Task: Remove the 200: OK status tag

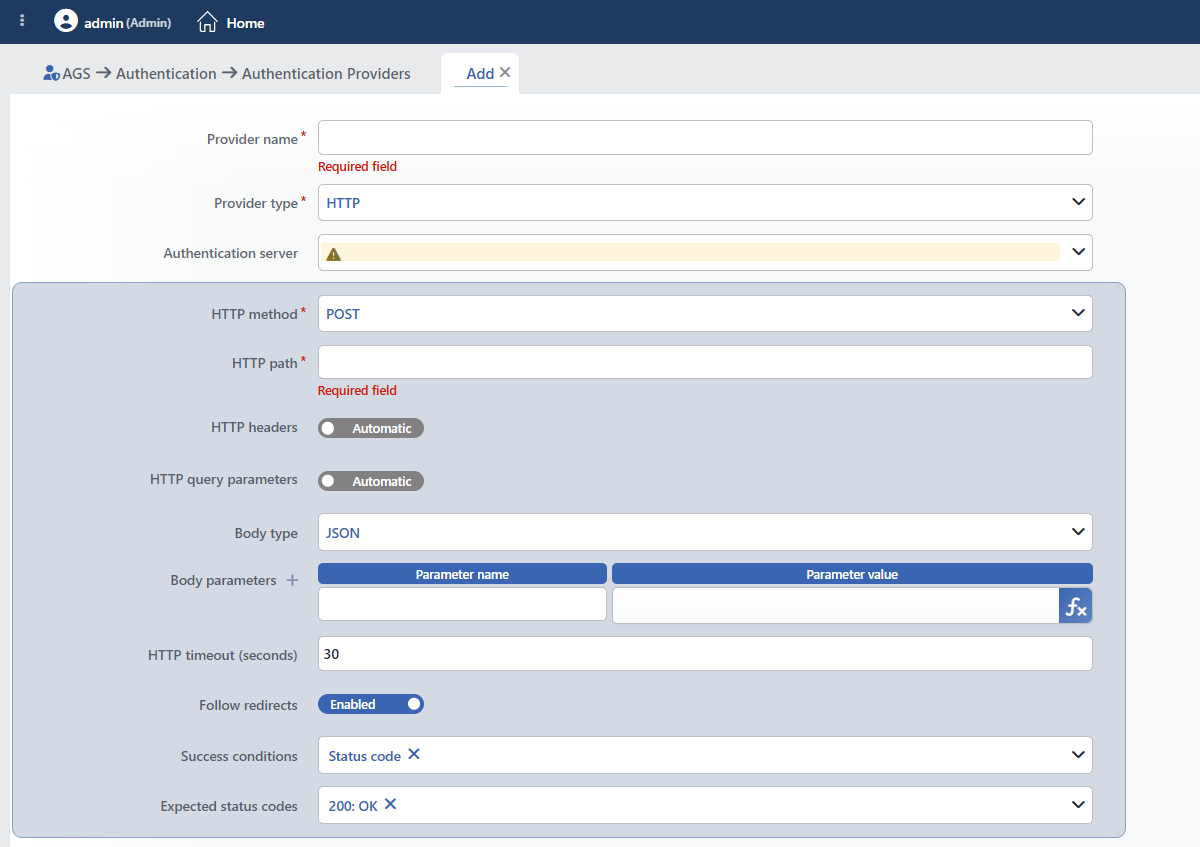Action: tap(391, 804)
